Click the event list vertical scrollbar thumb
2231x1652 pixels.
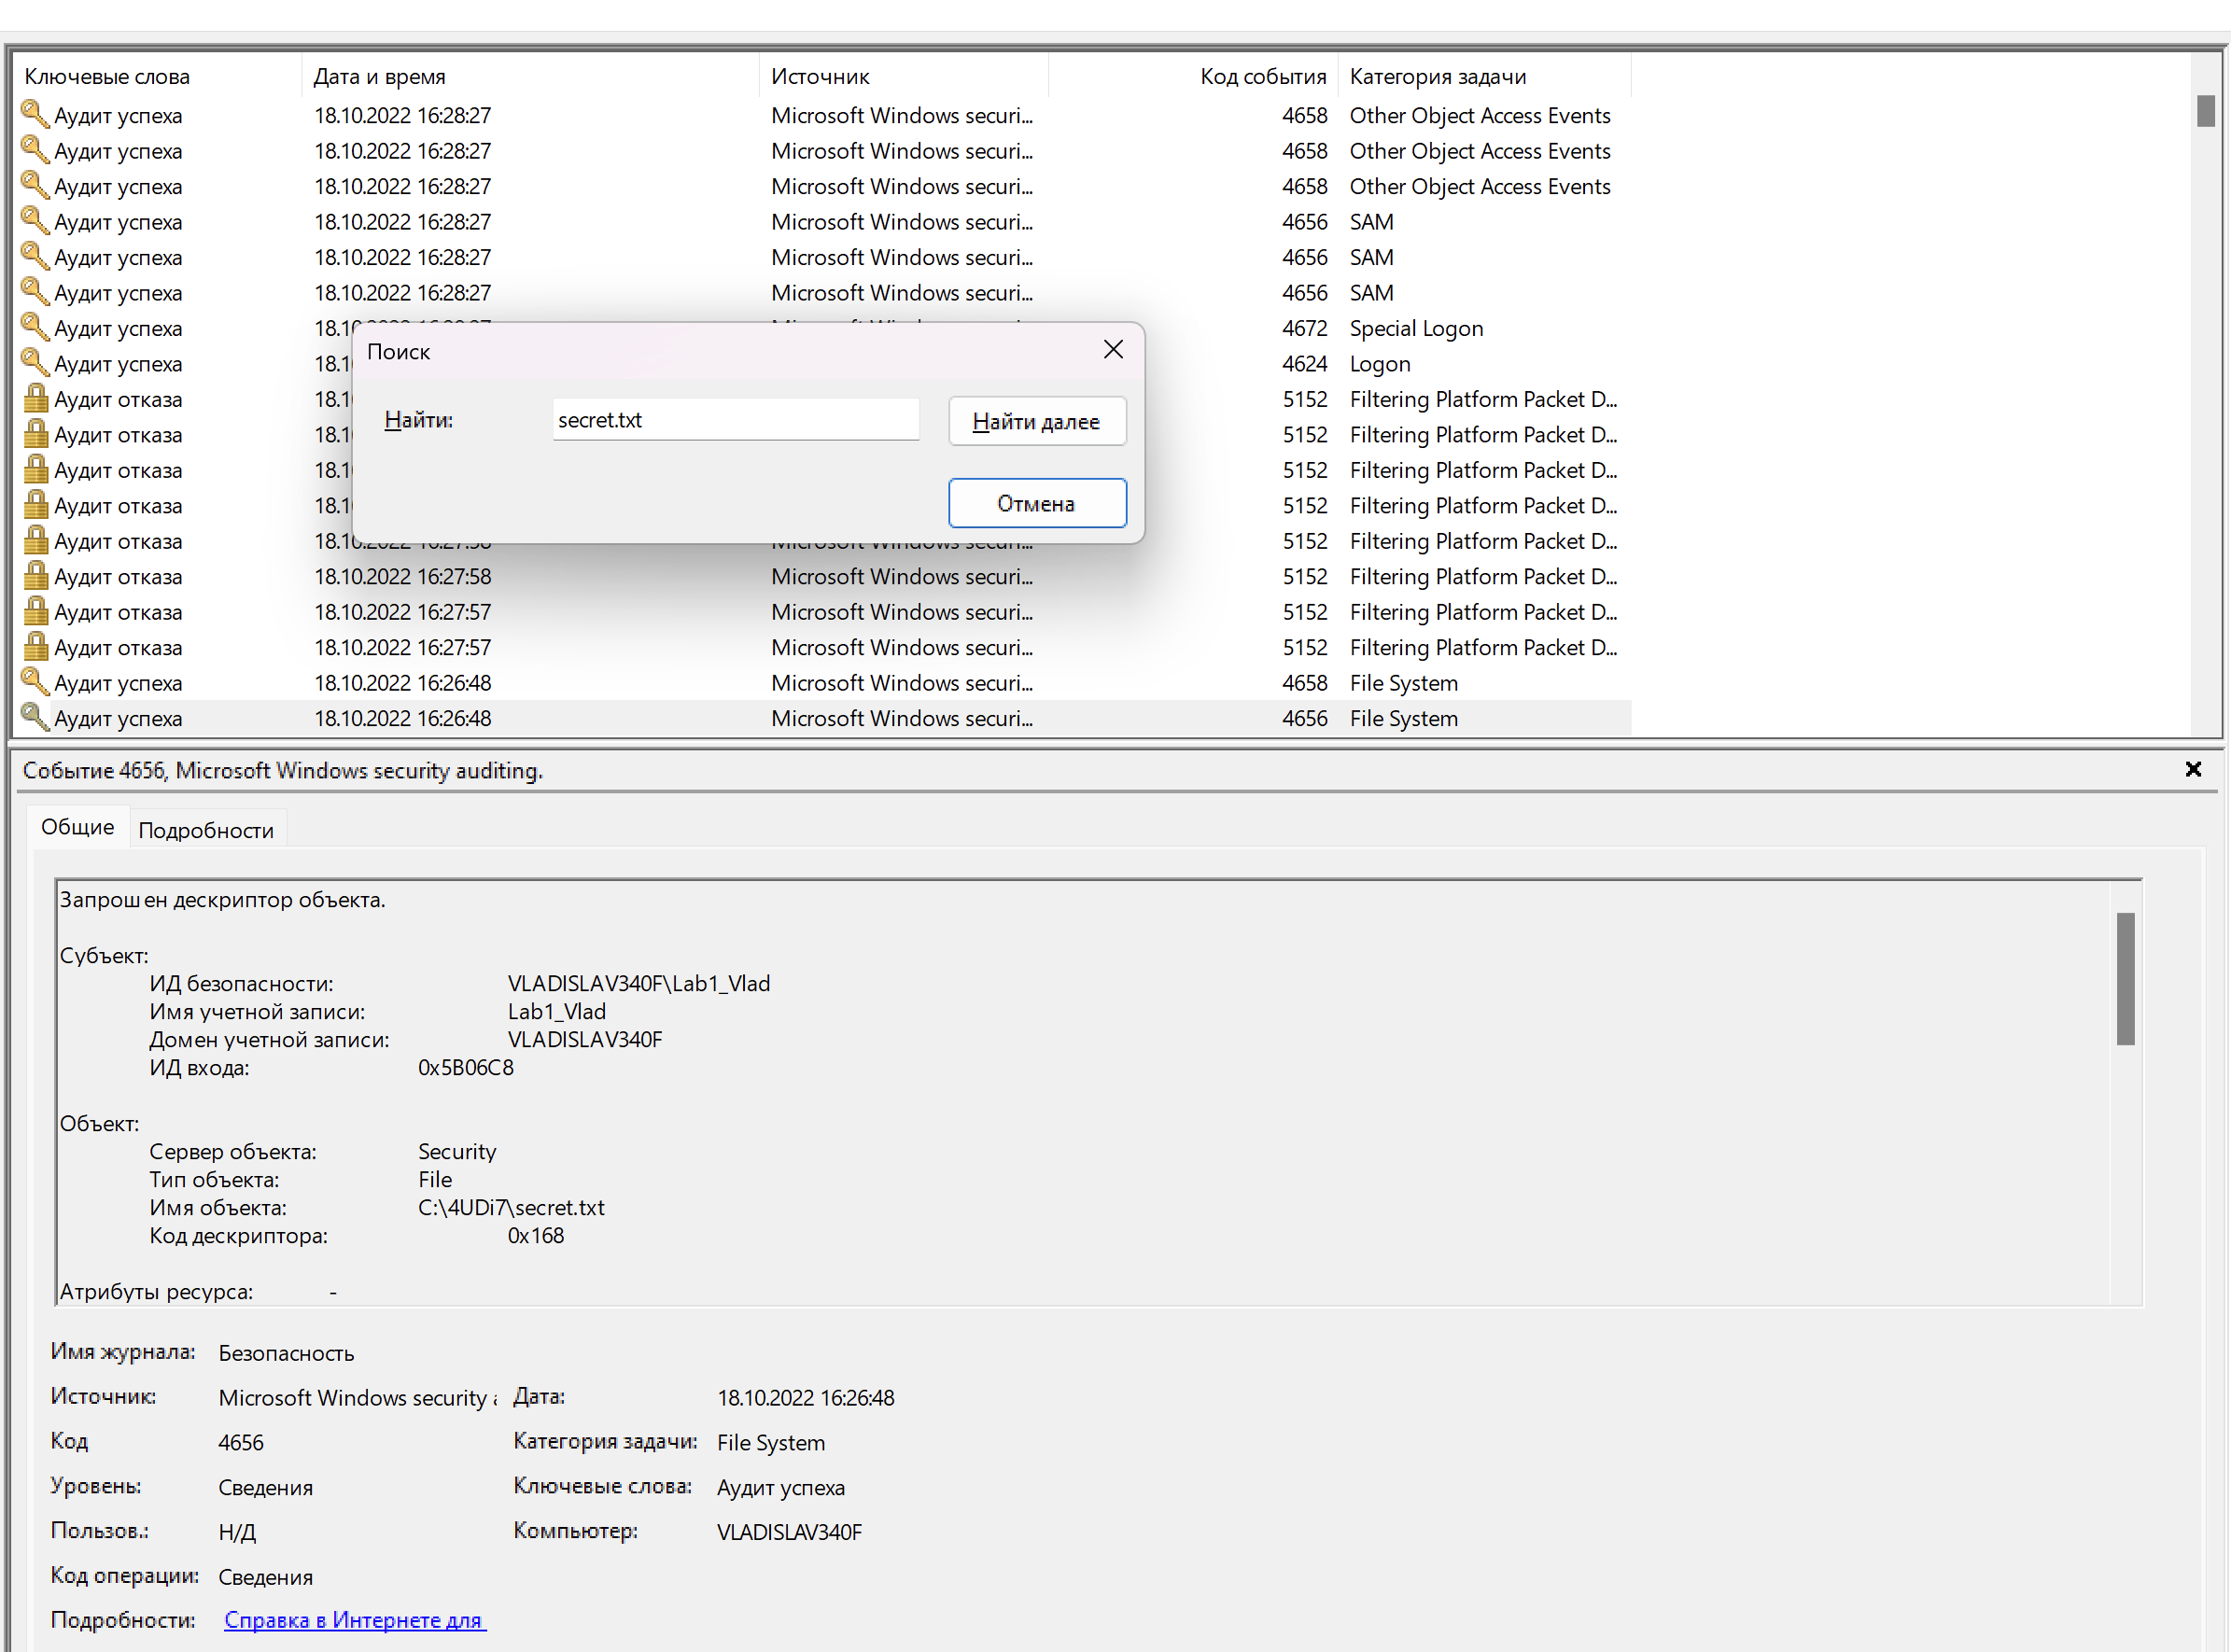click(x=2205, y=110)
